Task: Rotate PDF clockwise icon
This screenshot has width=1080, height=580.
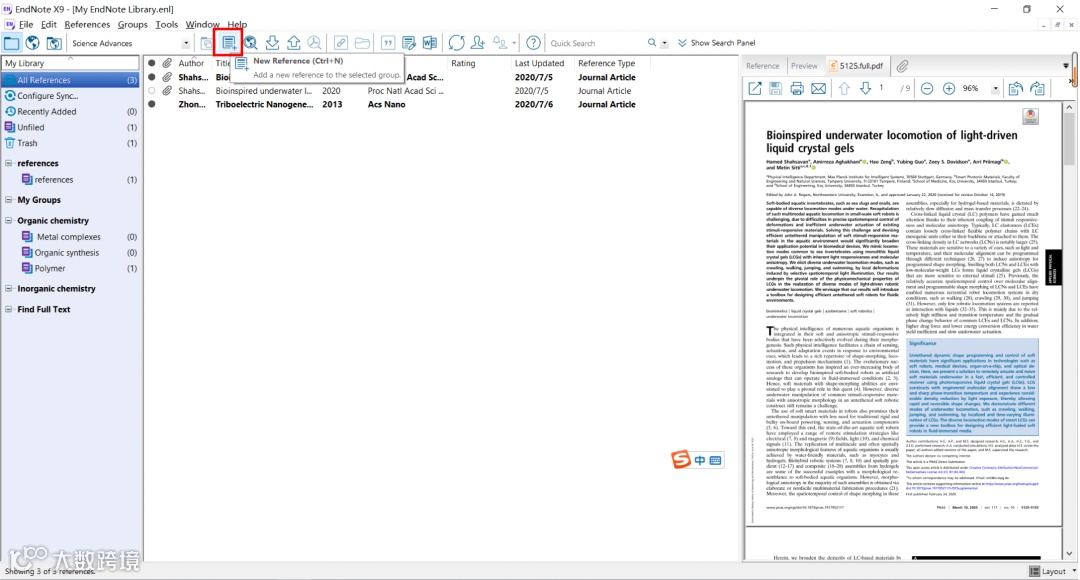Action: 1037,88
